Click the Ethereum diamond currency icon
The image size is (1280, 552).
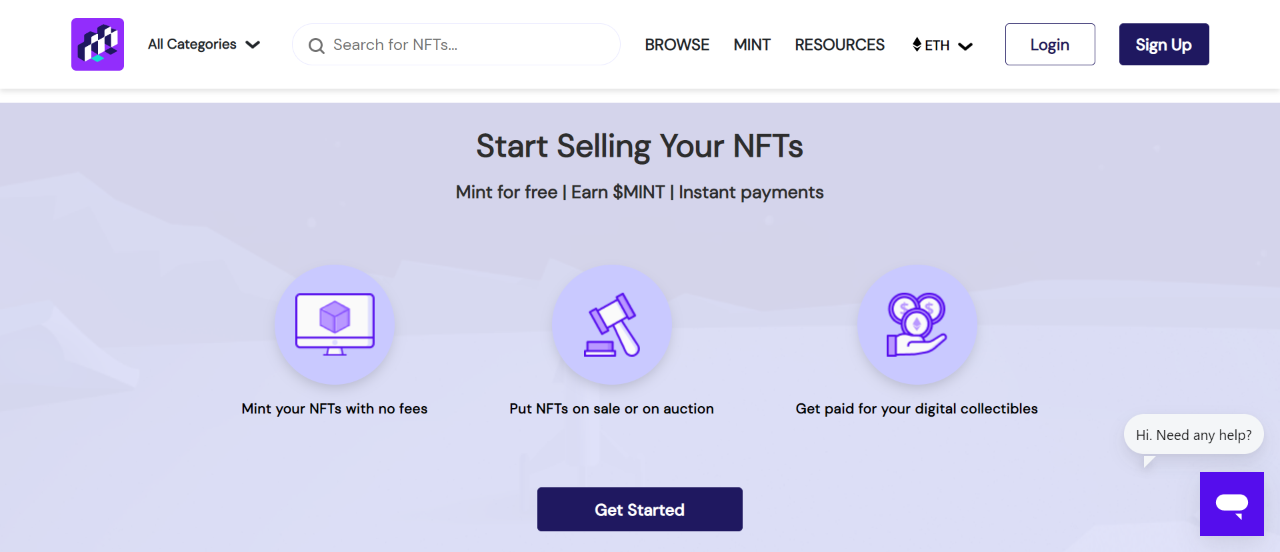click(x=917, y=45)
